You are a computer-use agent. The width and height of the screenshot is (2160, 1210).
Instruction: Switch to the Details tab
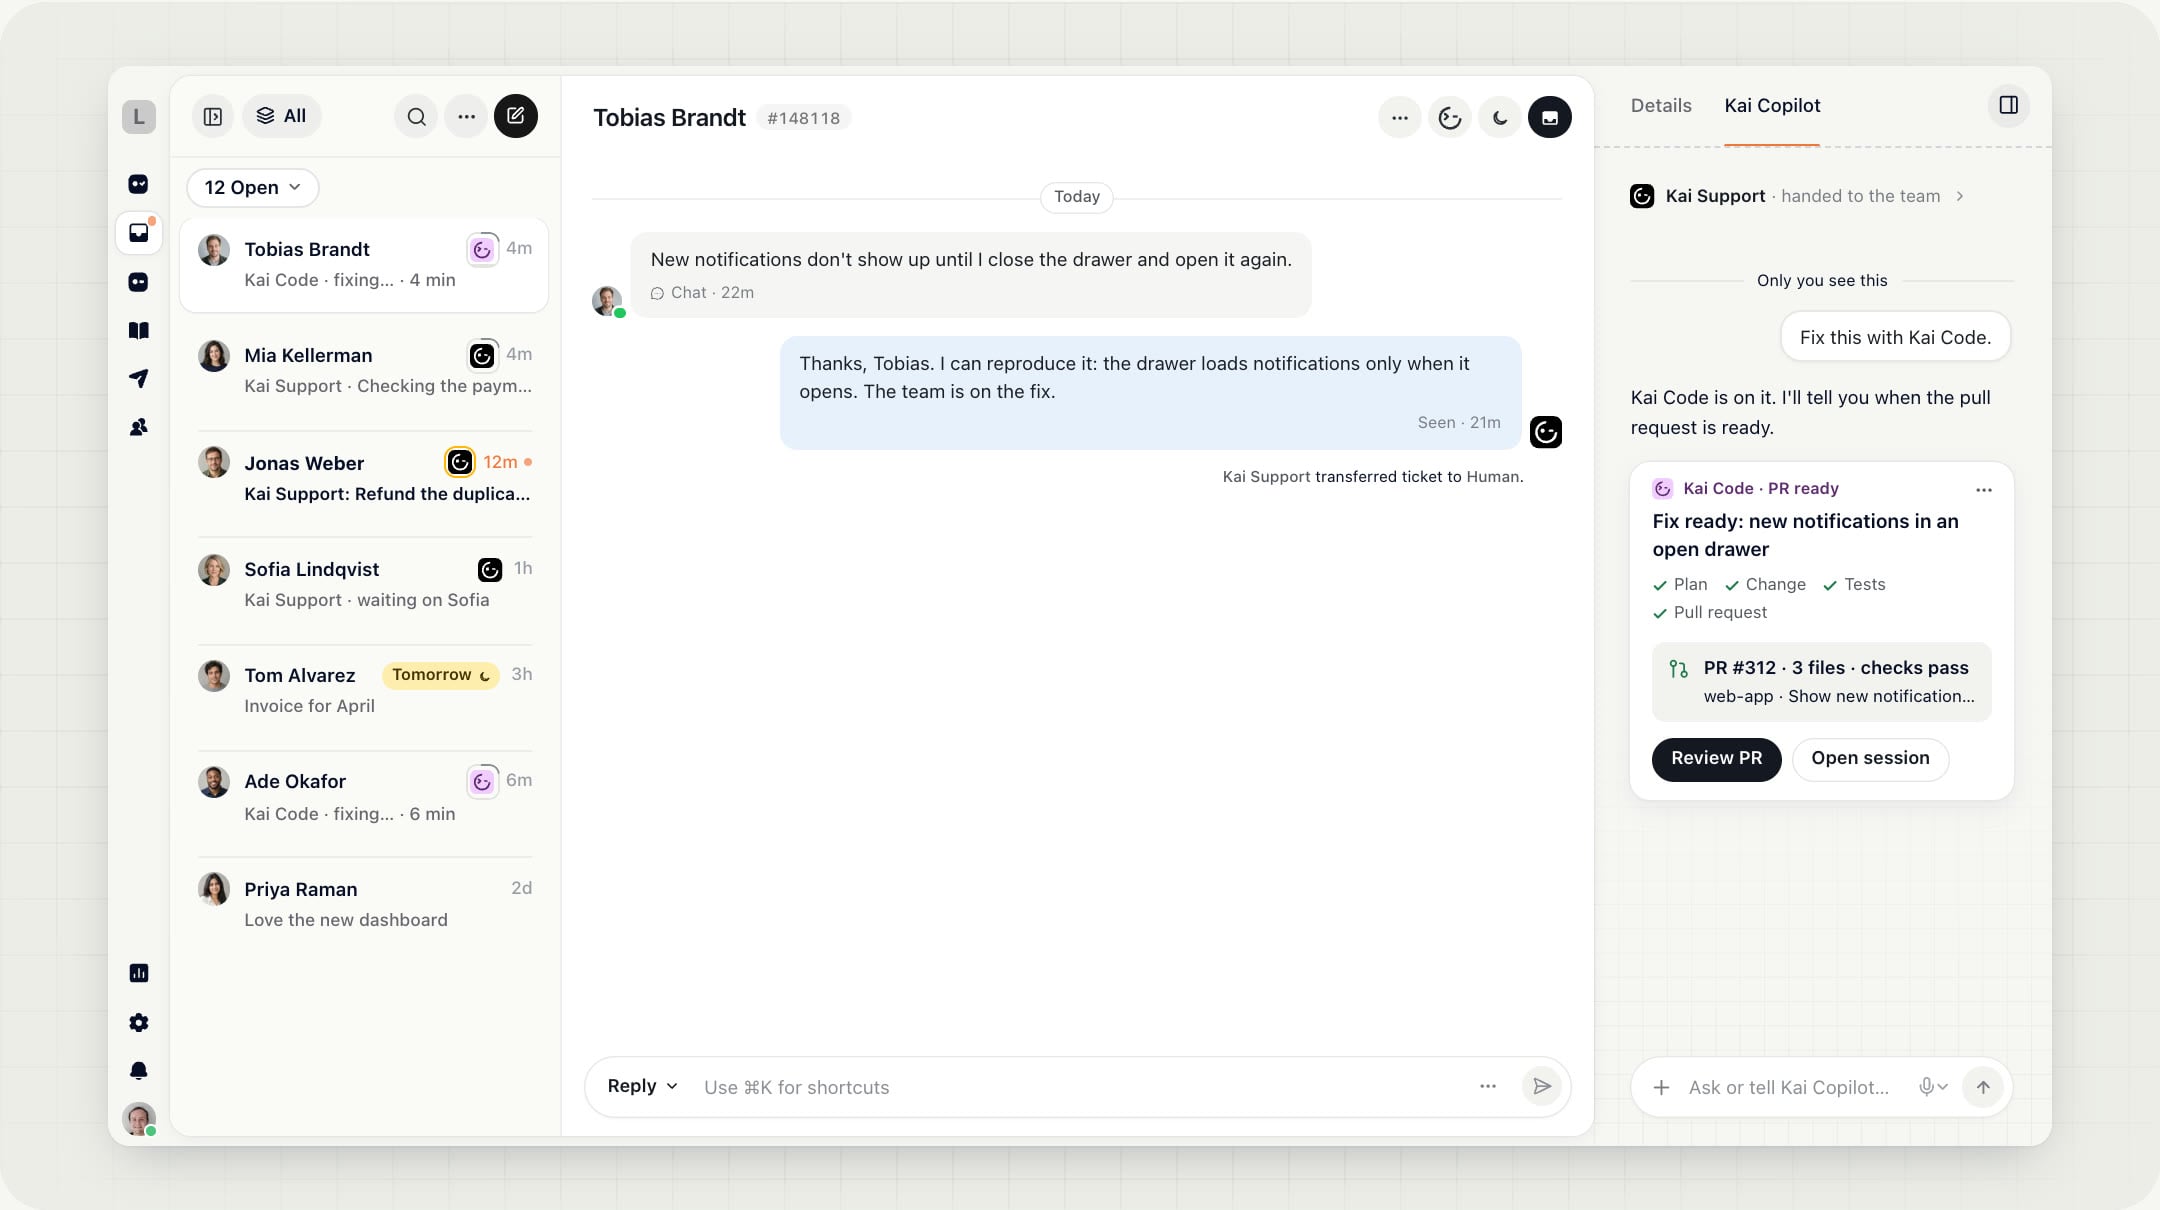click(x=1661, y=106)
